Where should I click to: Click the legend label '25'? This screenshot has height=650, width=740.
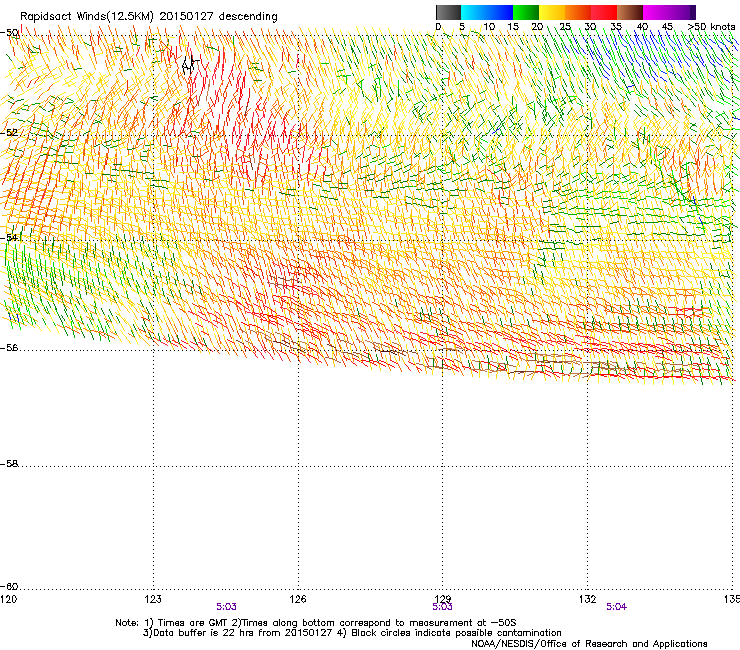565,27
